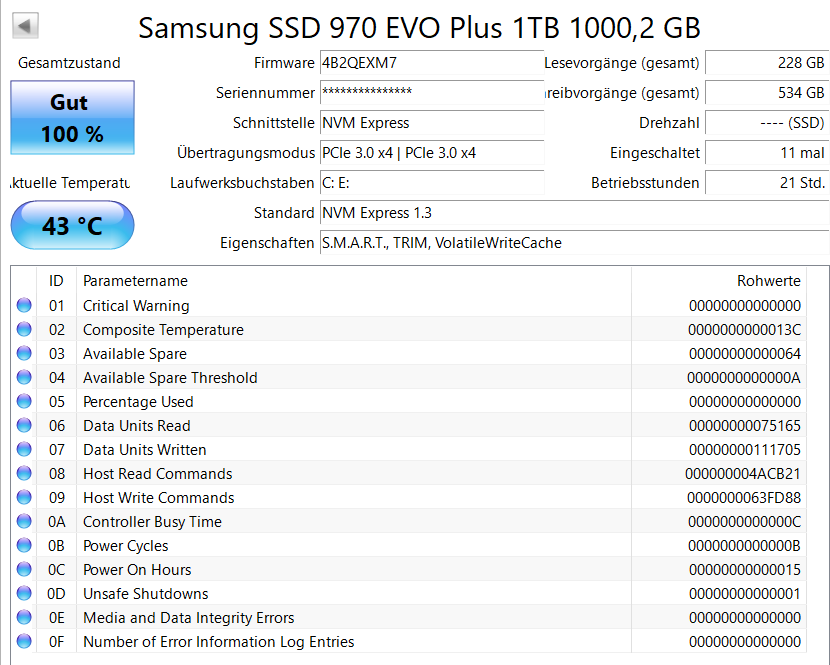Click the status icon for Number of Error Information Log Entries

pos(24,641)
